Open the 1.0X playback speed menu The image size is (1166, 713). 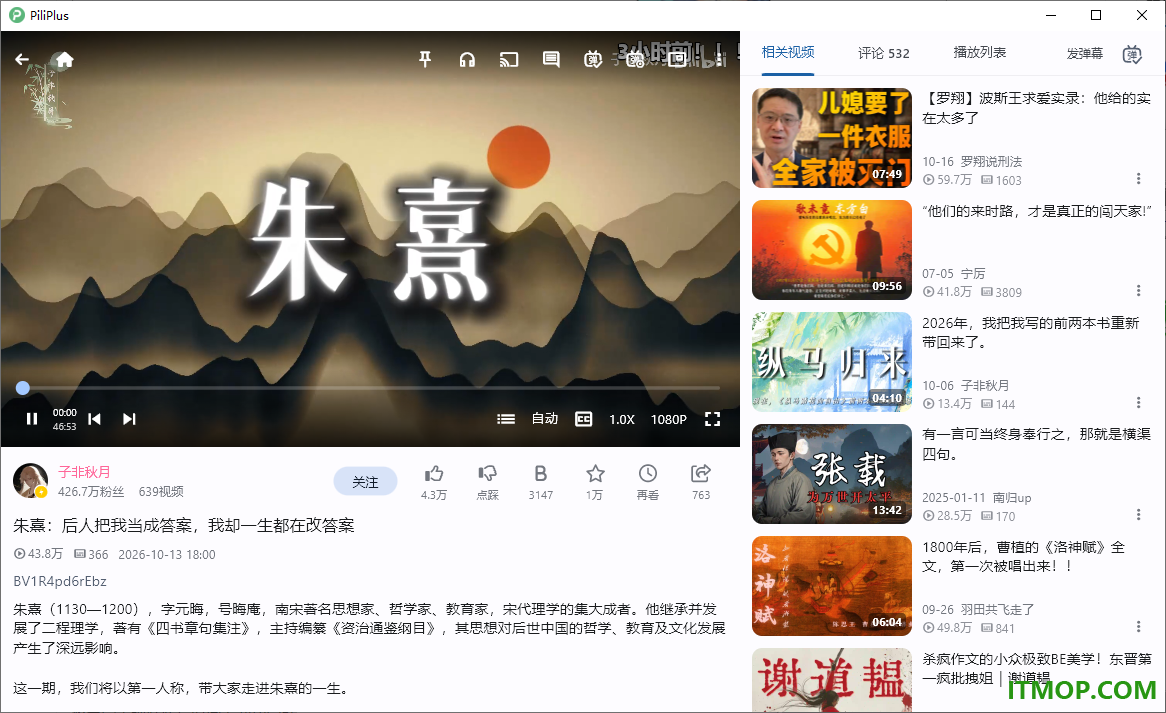pos(622,419)
